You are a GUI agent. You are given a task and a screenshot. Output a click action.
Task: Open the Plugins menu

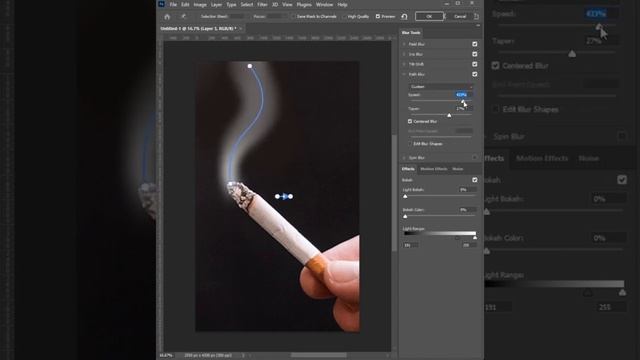point(304,4)
